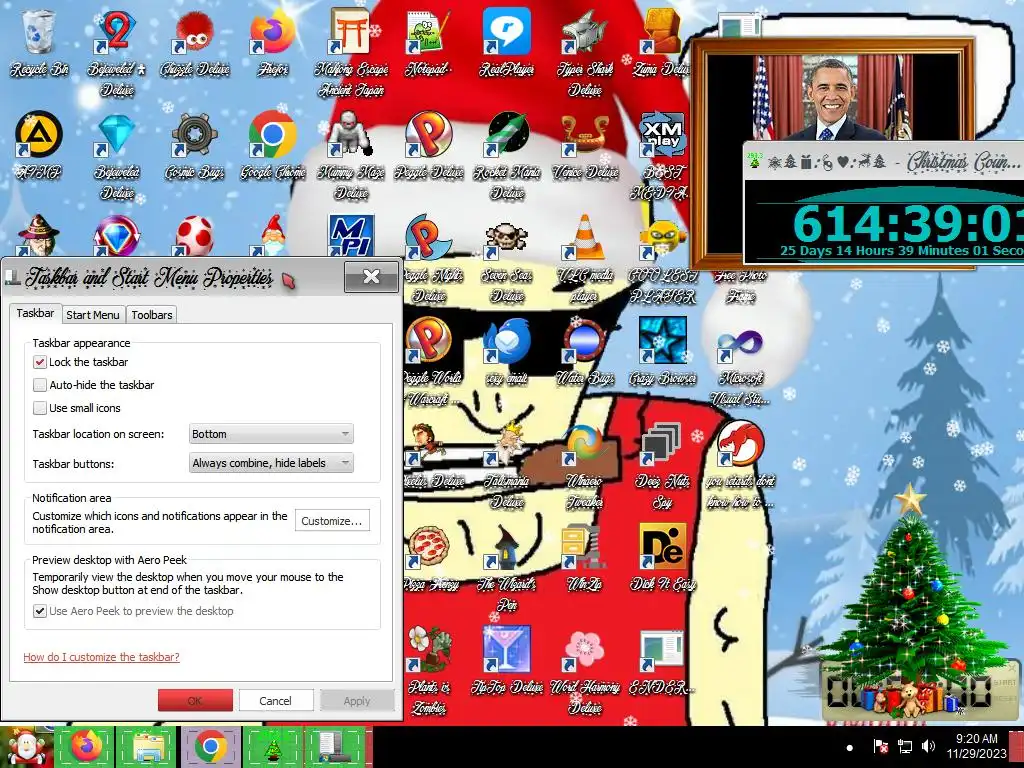Viewport: 1024px width, 768px height.
Task: Open the Chuzzle Deluxe shortcut
Action: point(195,43)
